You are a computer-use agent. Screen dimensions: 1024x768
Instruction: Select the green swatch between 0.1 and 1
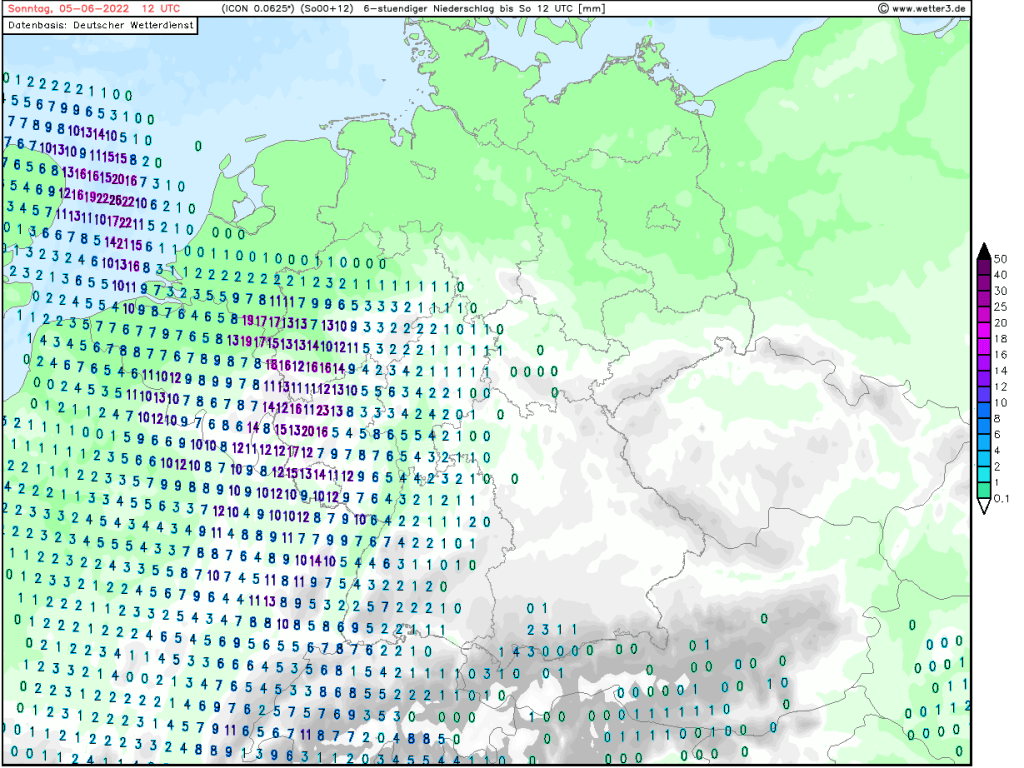pos(984,490)
